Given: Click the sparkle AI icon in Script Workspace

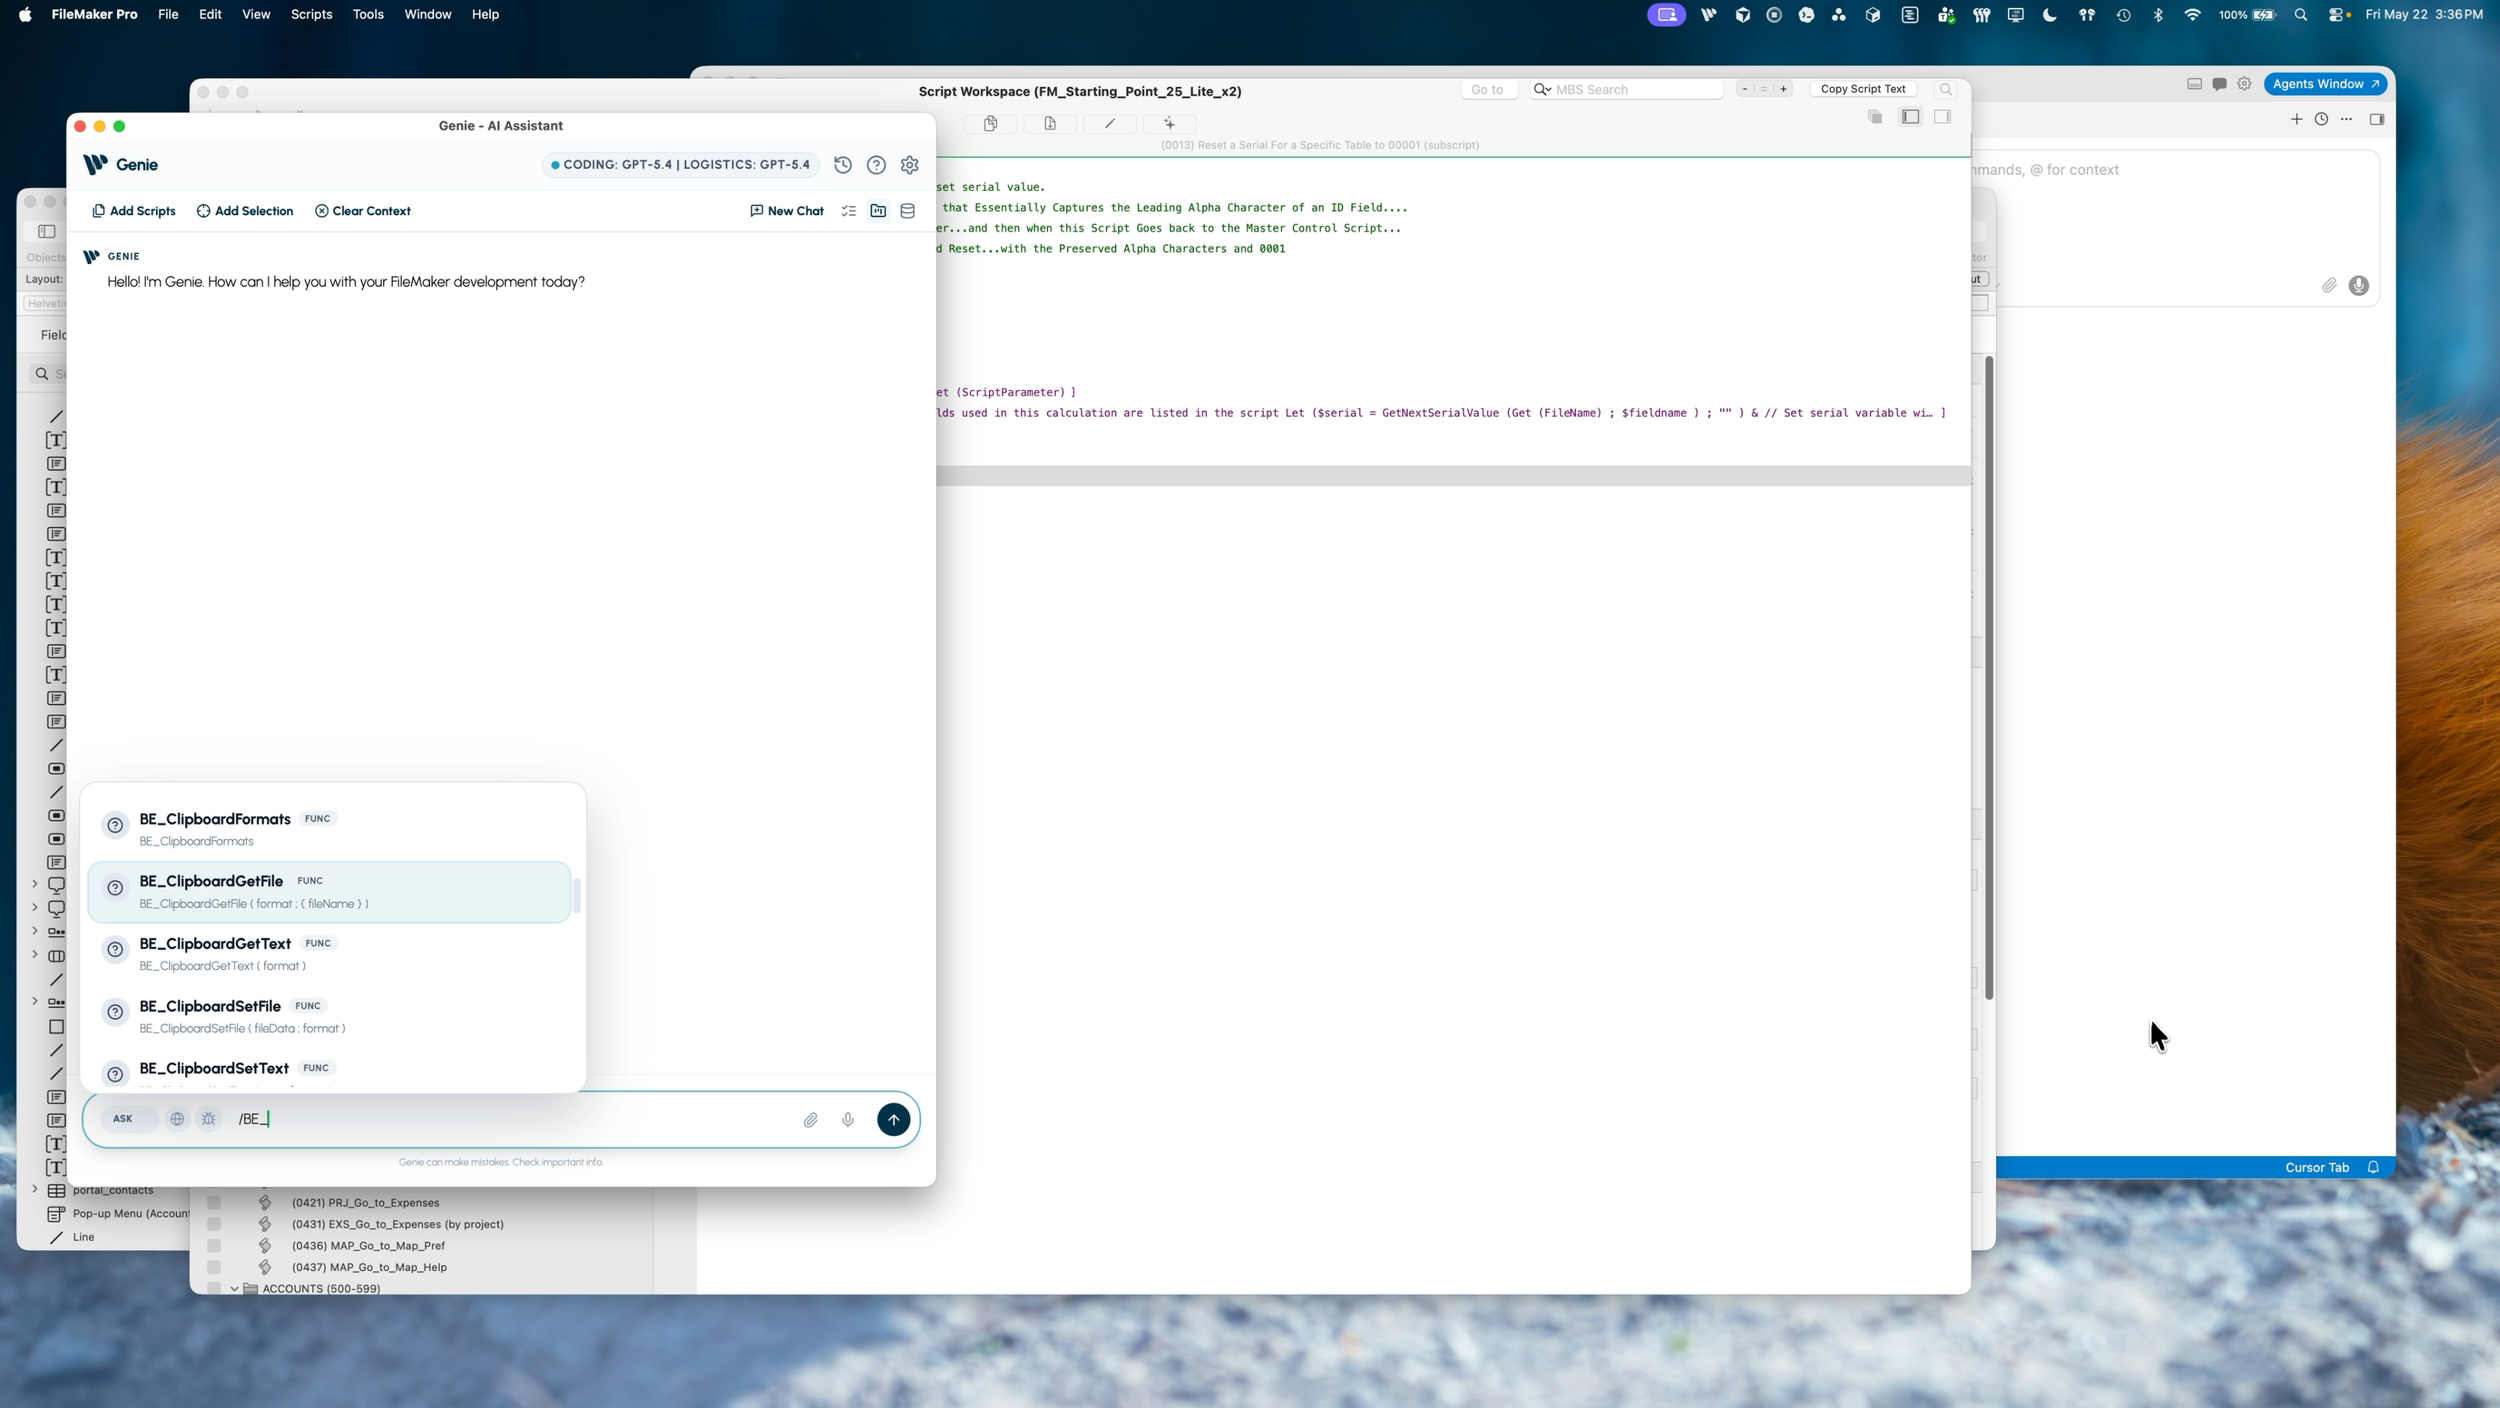Looking at the screenshot, I should tap(1169, 124).
